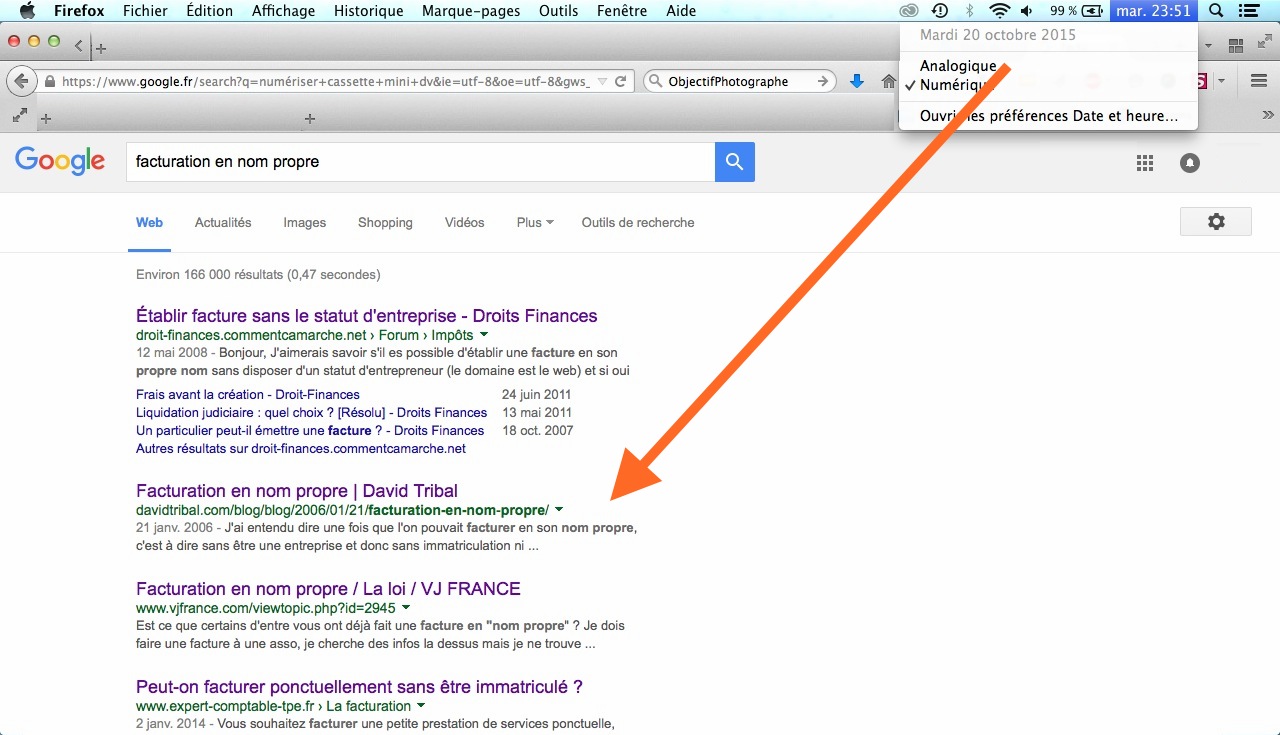The image size is (1280, 735).
Task: Click the Firefox back arrow button
Action: (x=22, y=81)
